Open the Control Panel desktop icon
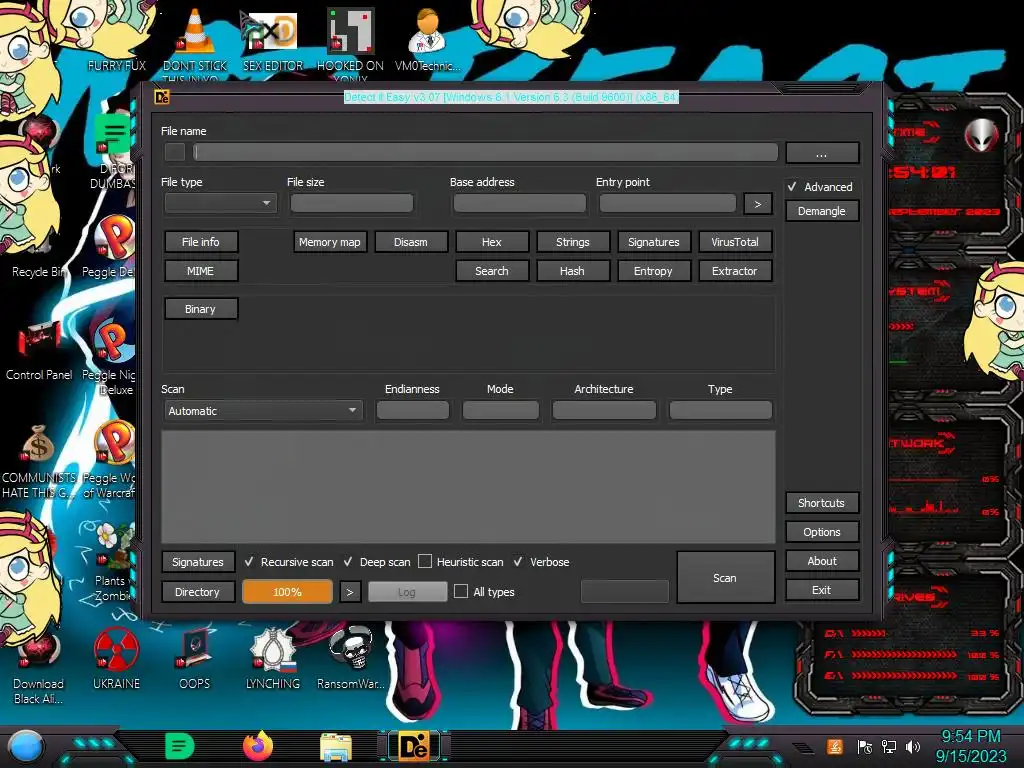 (x=39, y=349)
